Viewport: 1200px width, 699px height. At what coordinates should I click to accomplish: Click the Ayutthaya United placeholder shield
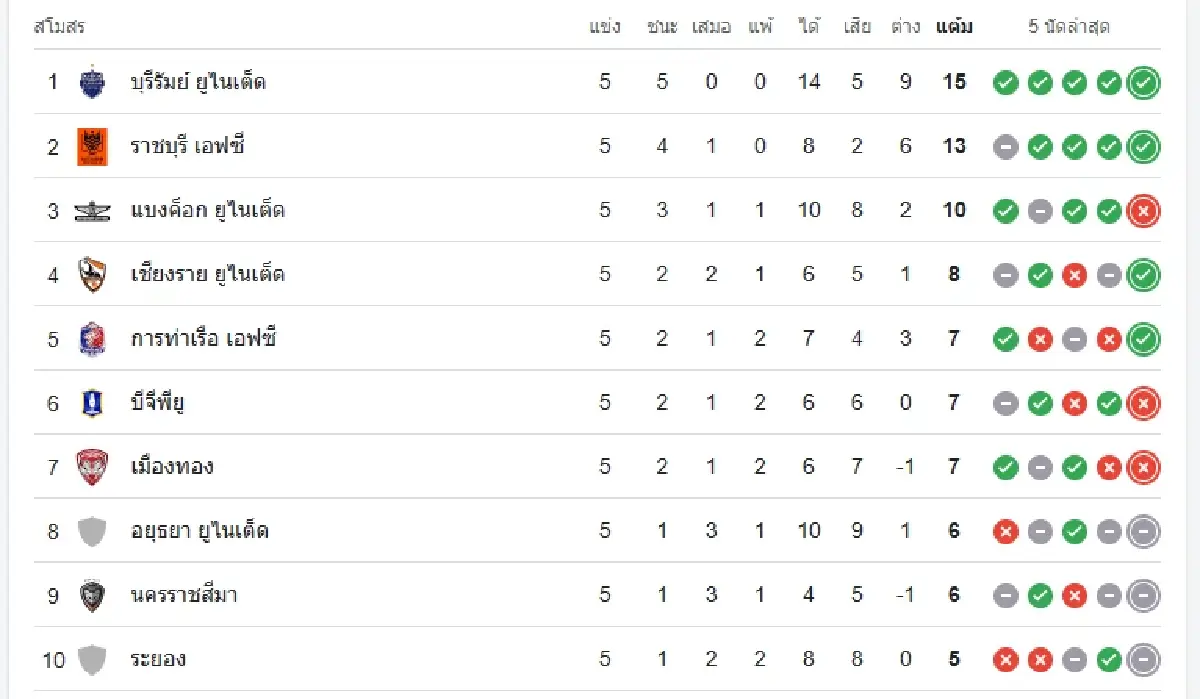tap(92, 531)
